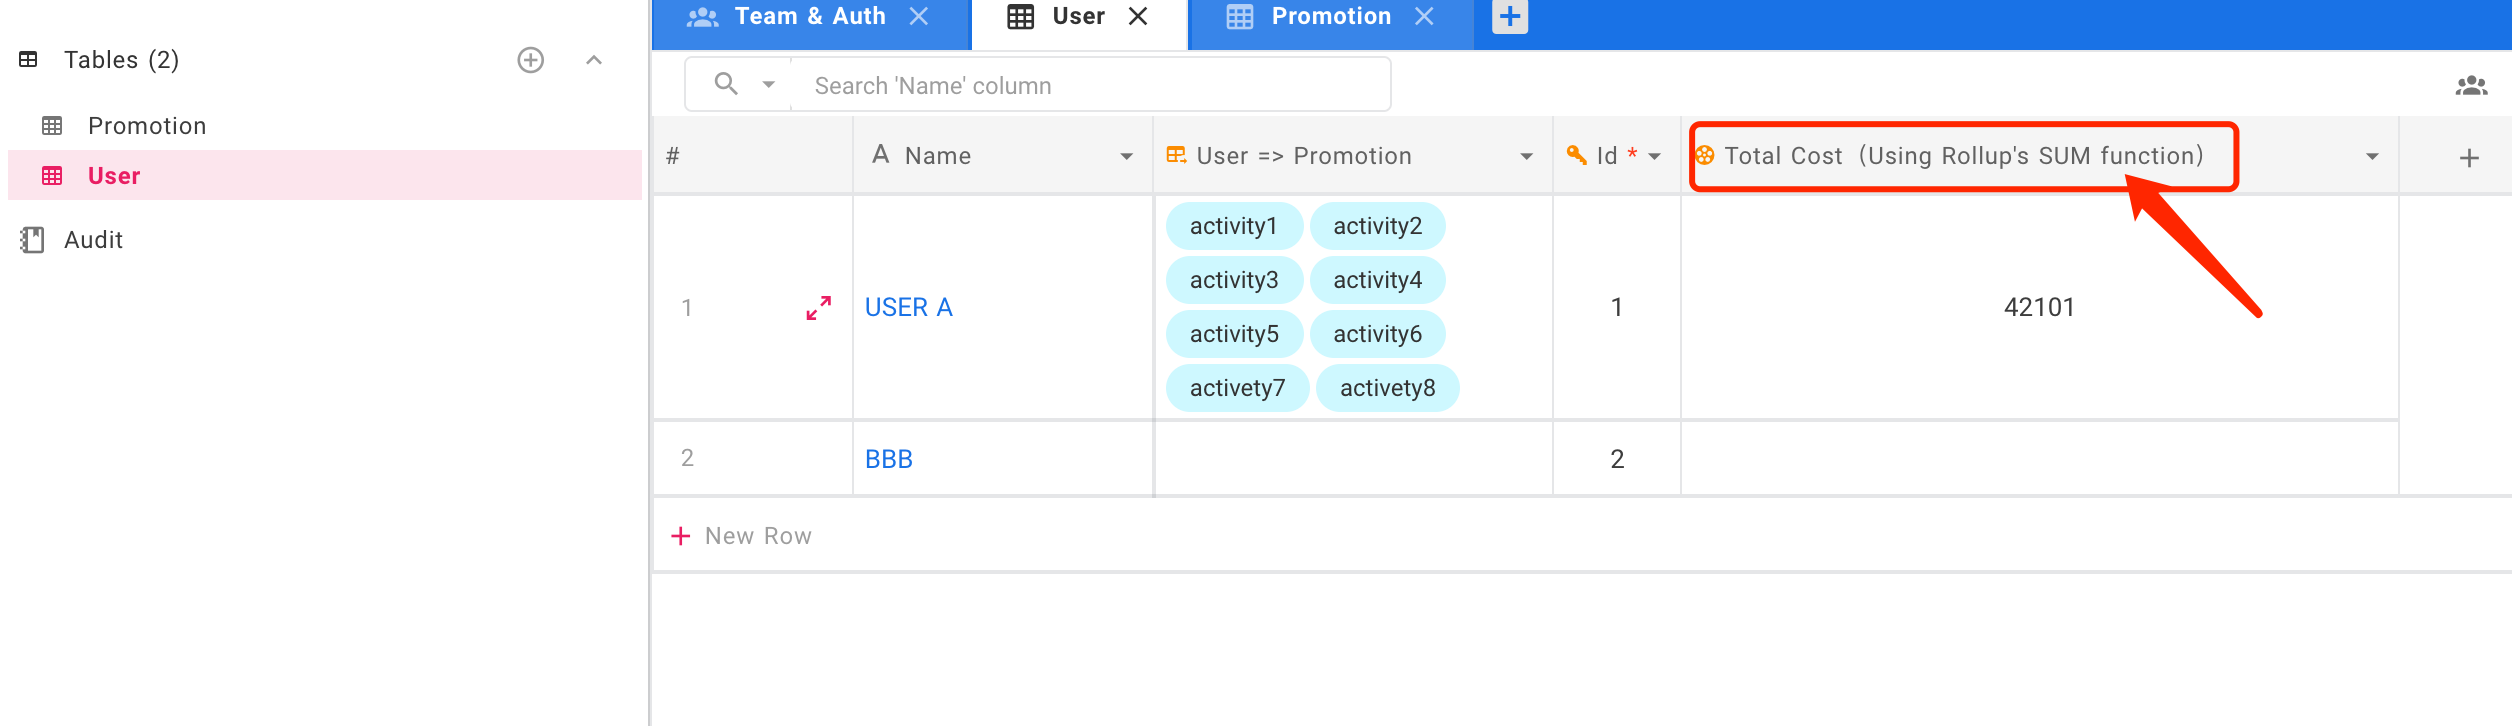The height and width of the screenshot is (726, 2512).
Task: Open Name column dropdown menu
Action: pos(1127,157)
